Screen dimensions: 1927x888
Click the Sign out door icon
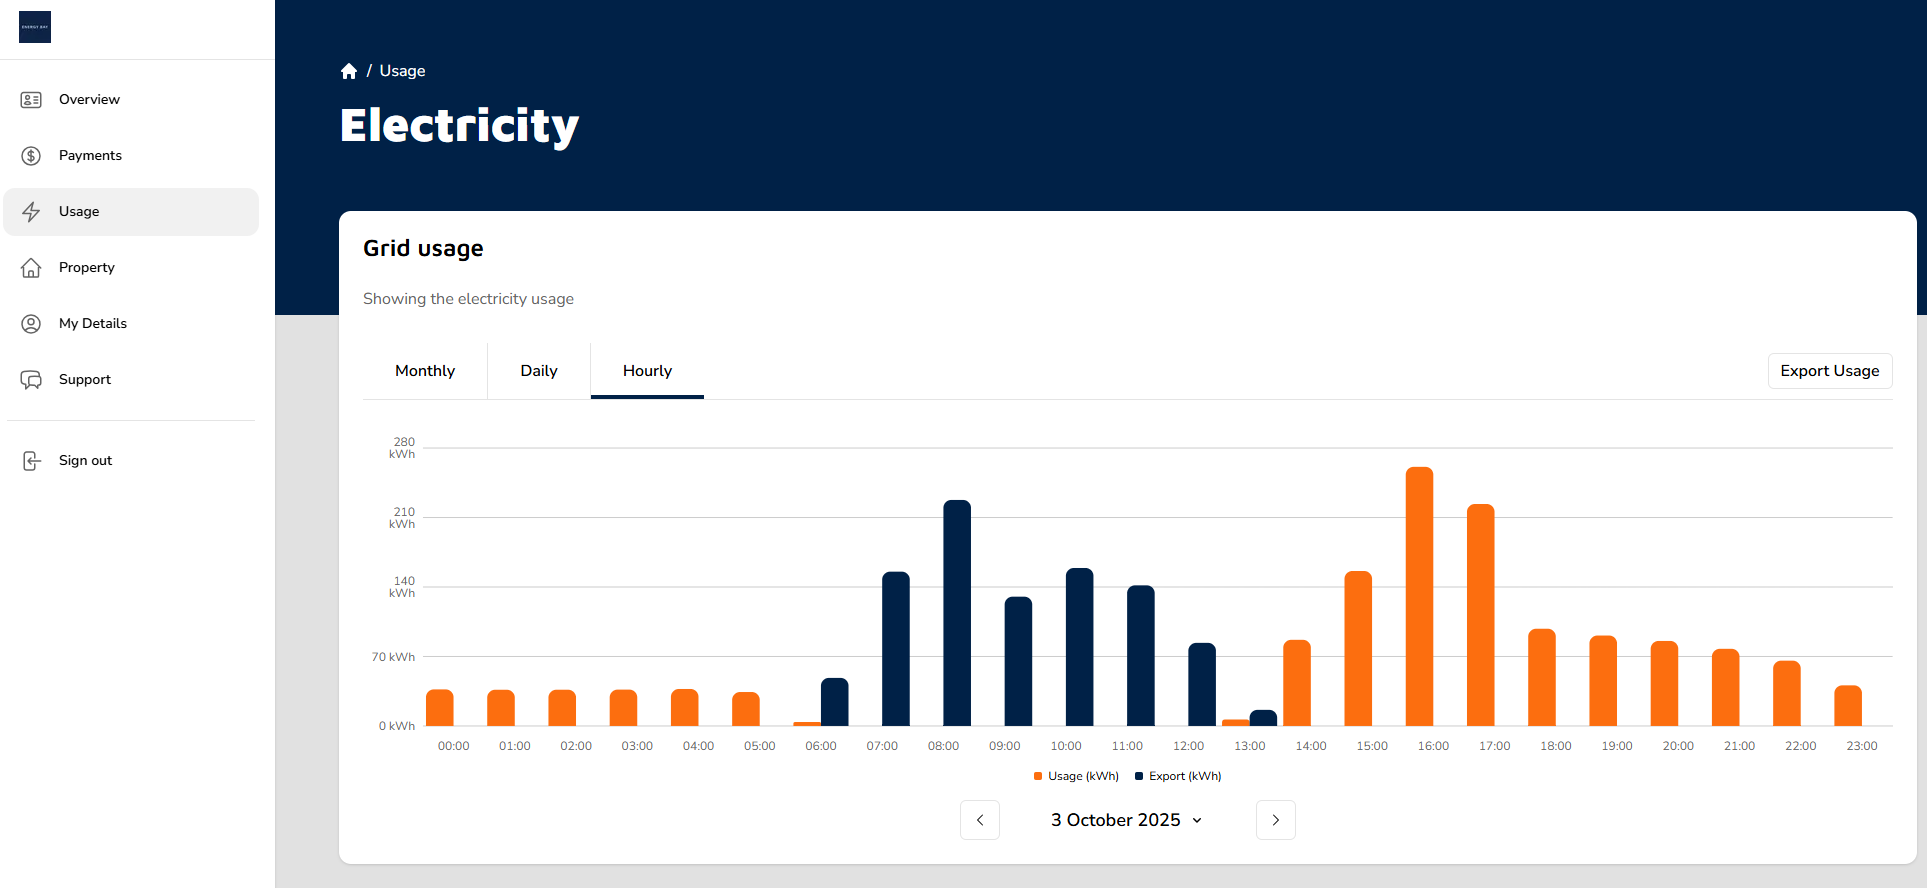pyautogui.click(x=31, y=461)
